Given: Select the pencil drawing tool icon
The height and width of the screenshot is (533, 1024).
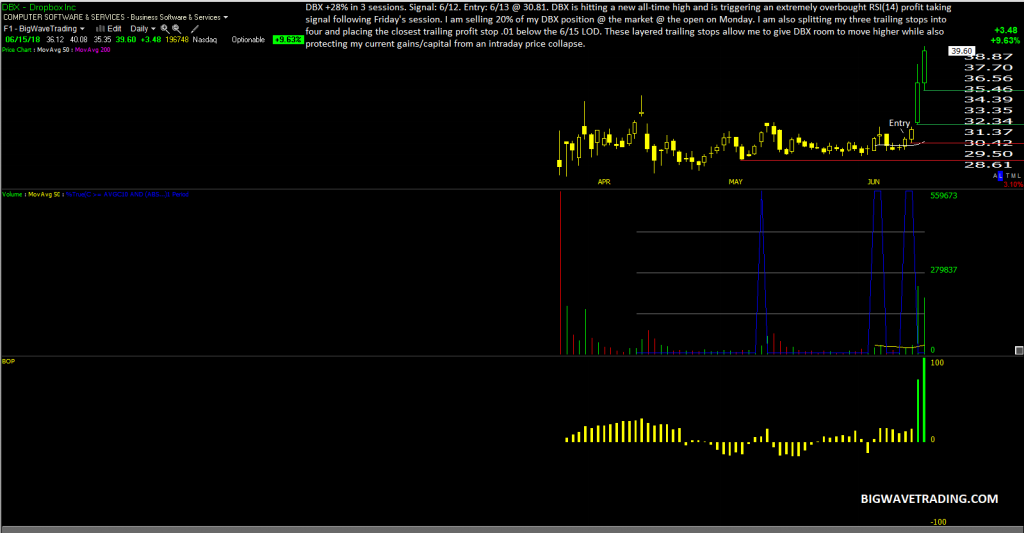Looking at the screenshot, I should click(195, 29).
